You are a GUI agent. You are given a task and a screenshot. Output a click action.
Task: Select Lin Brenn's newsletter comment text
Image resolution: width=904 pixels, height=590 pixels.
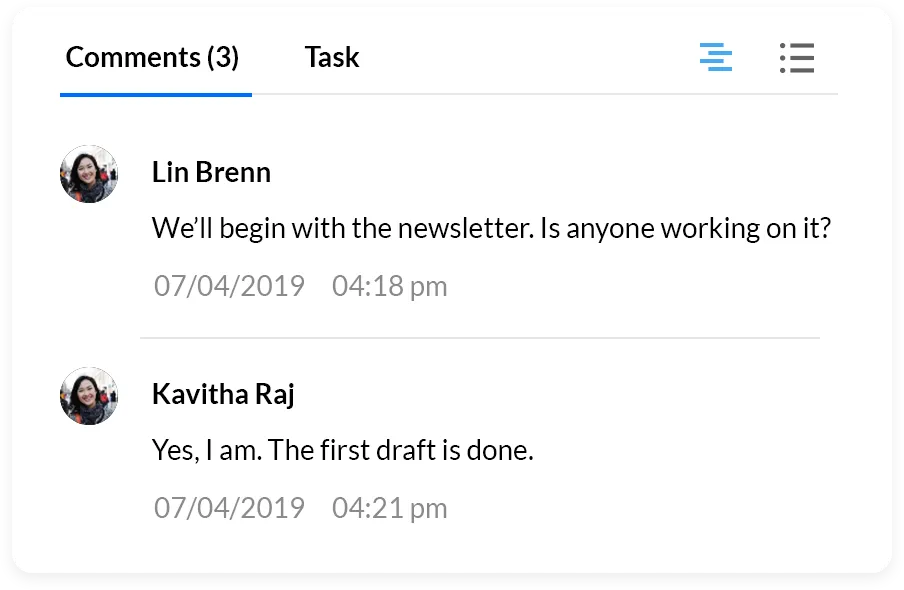(x=491, y=229)
